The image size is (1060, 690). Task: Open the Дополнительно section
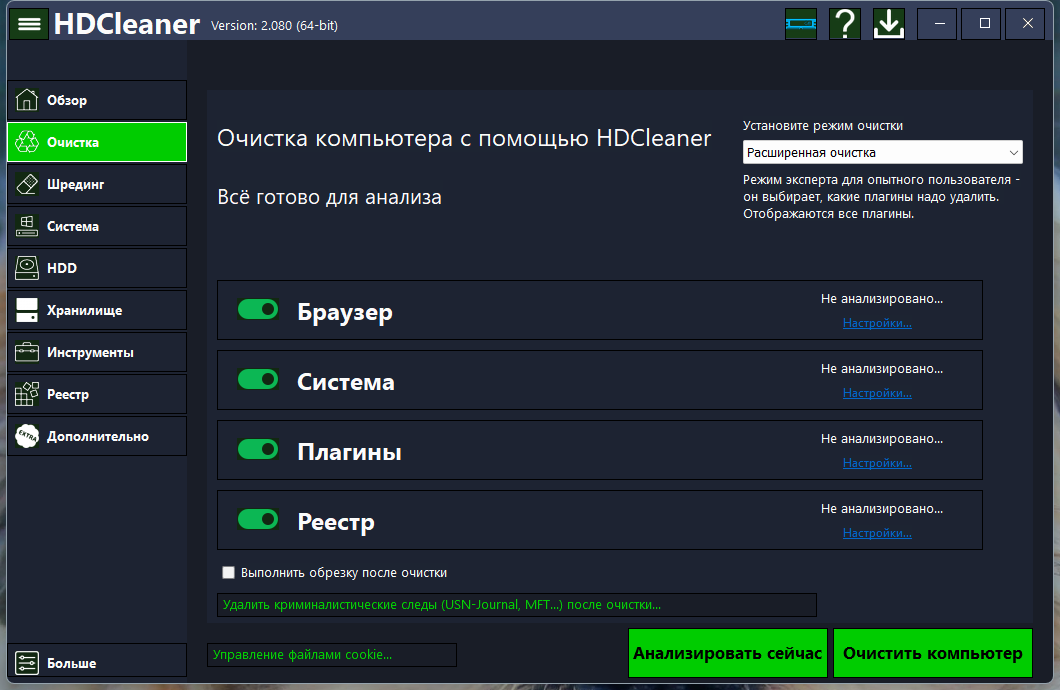pos(97,436)
